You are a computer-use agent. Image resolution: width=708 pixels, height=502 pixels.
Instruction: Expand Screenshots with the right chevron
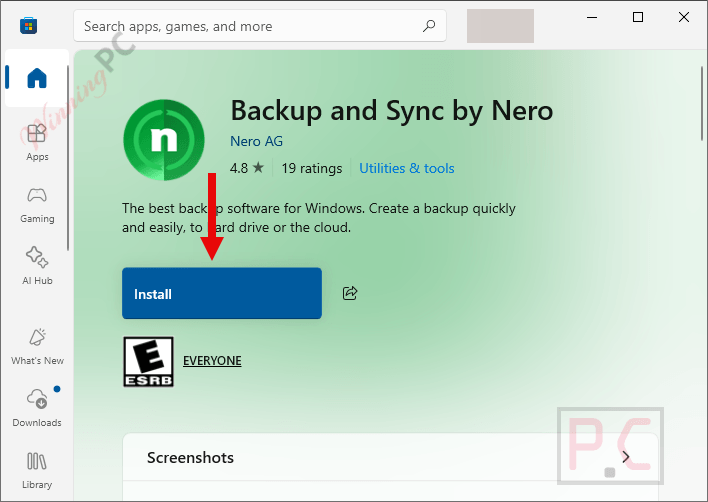(626, 457)
